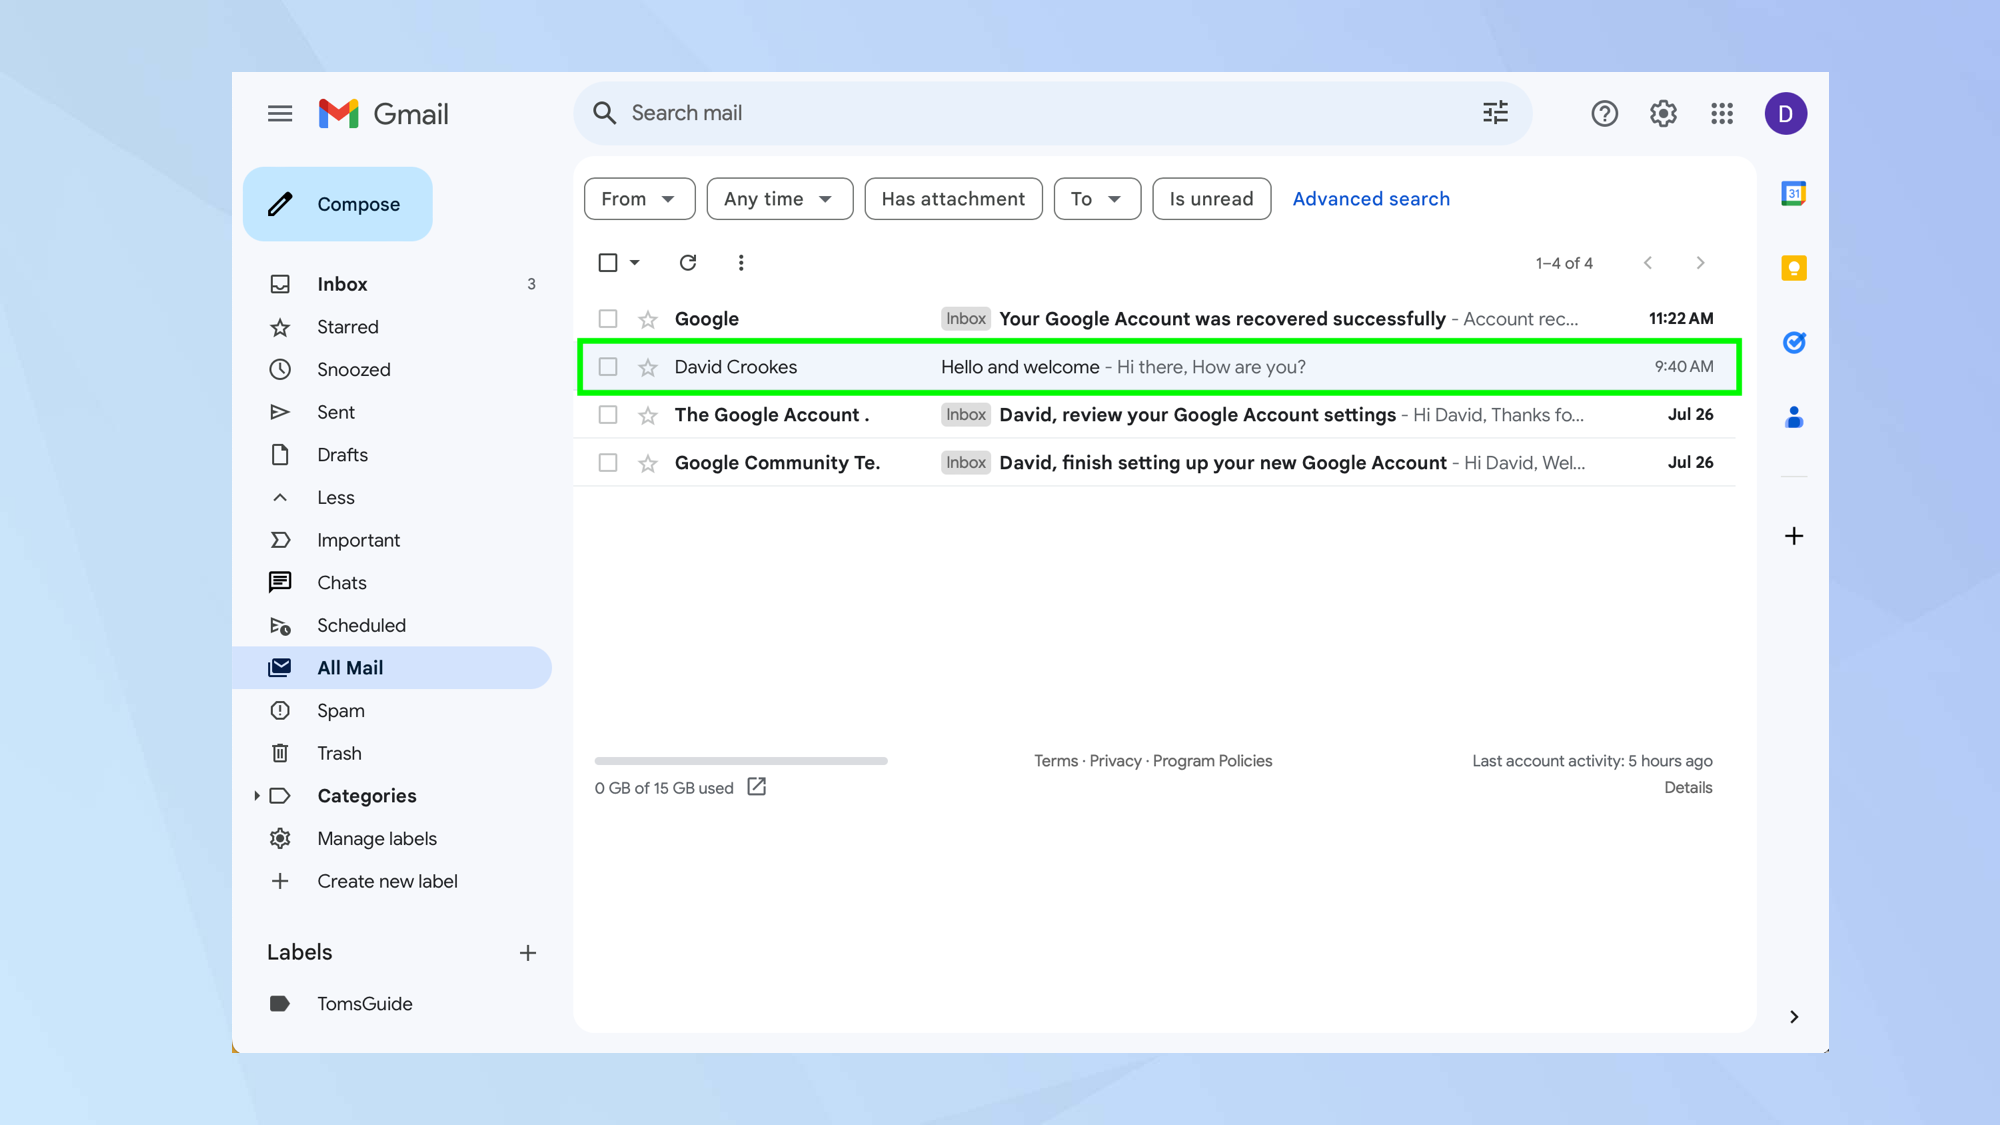Image resolution: width=2000 pixels, height=1125 pixels.
Task: Click the refresh inbox icon
Action: coord(688,261)
